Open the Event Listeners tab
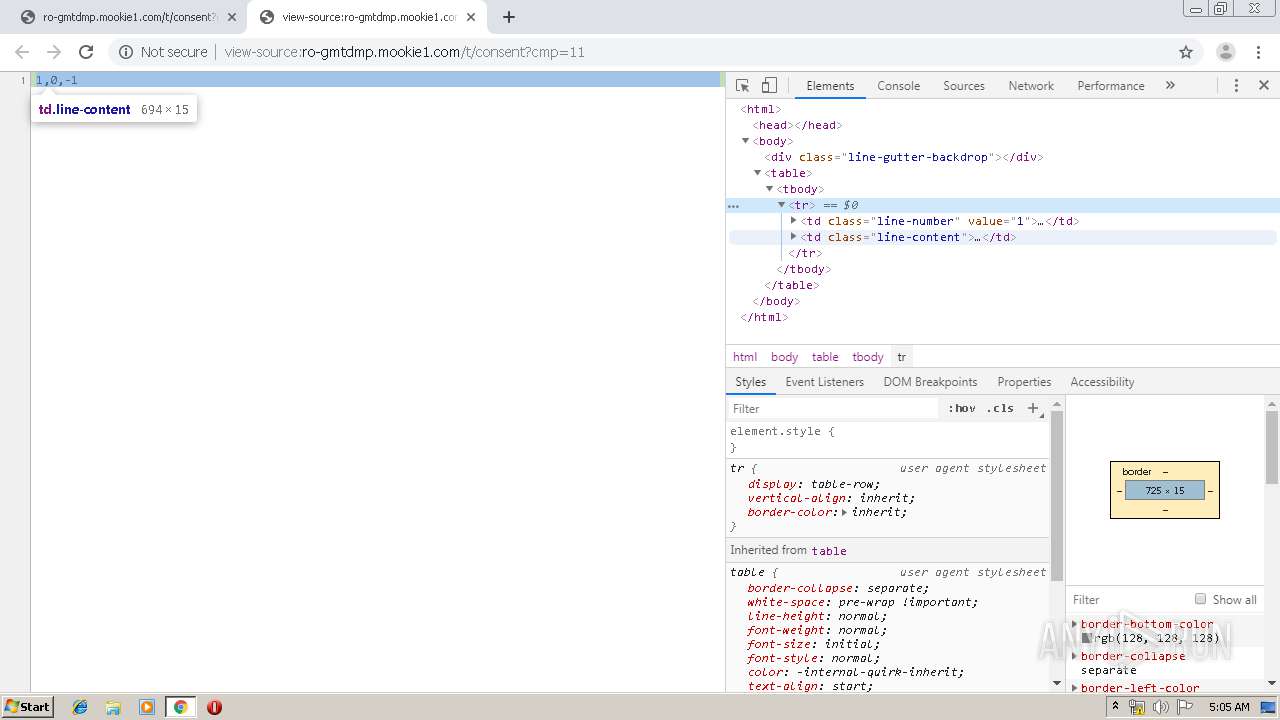Viewport: 1280px width, 720px height. (824, 382)
